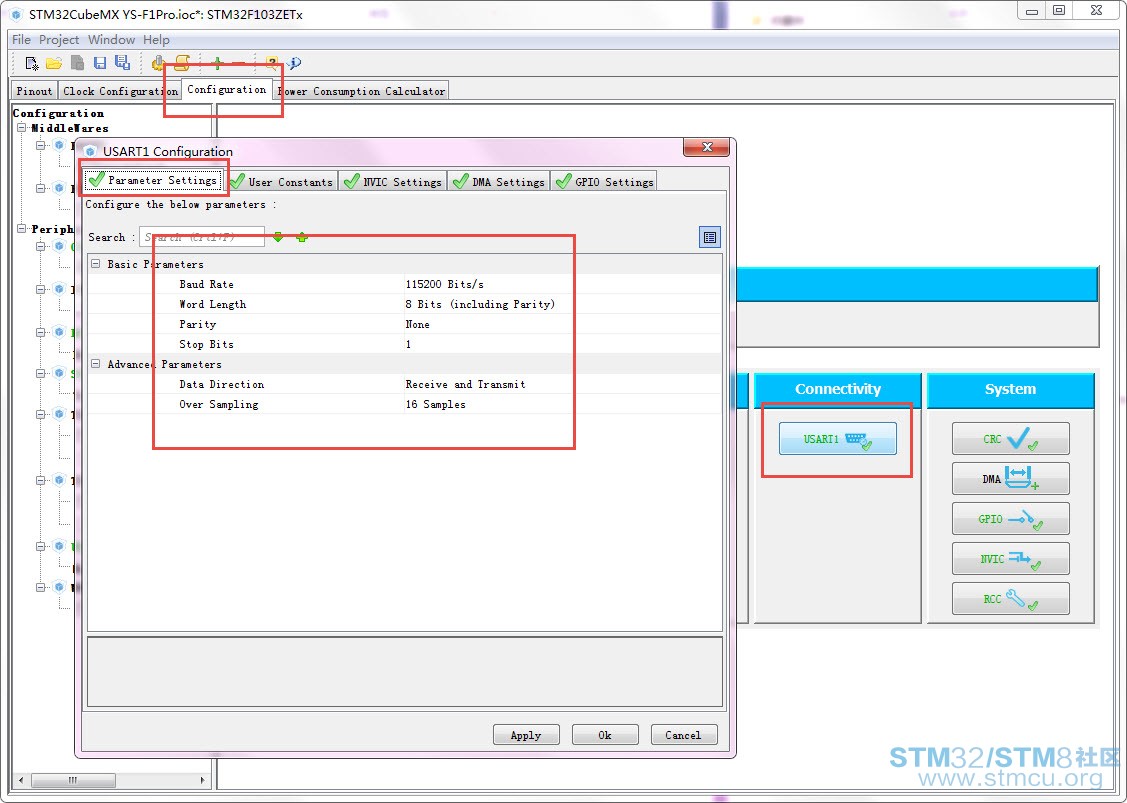Select the Over Sampling parameter row

405,404
